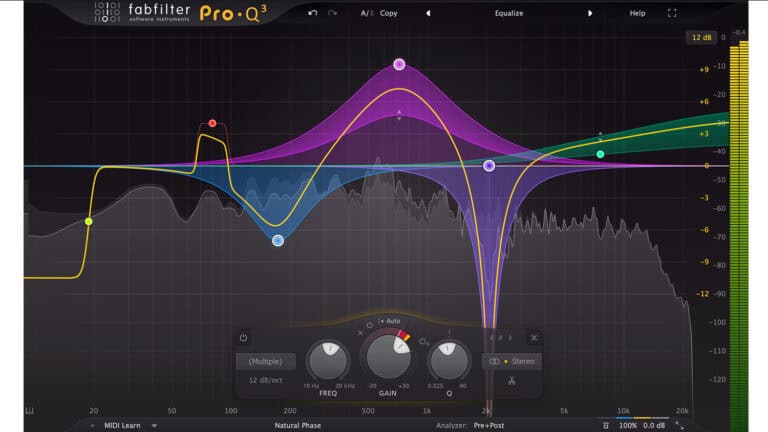Click the gain-Q interaction icon
The height and width of the screenshot is (432, 768).
click(423, 341)
